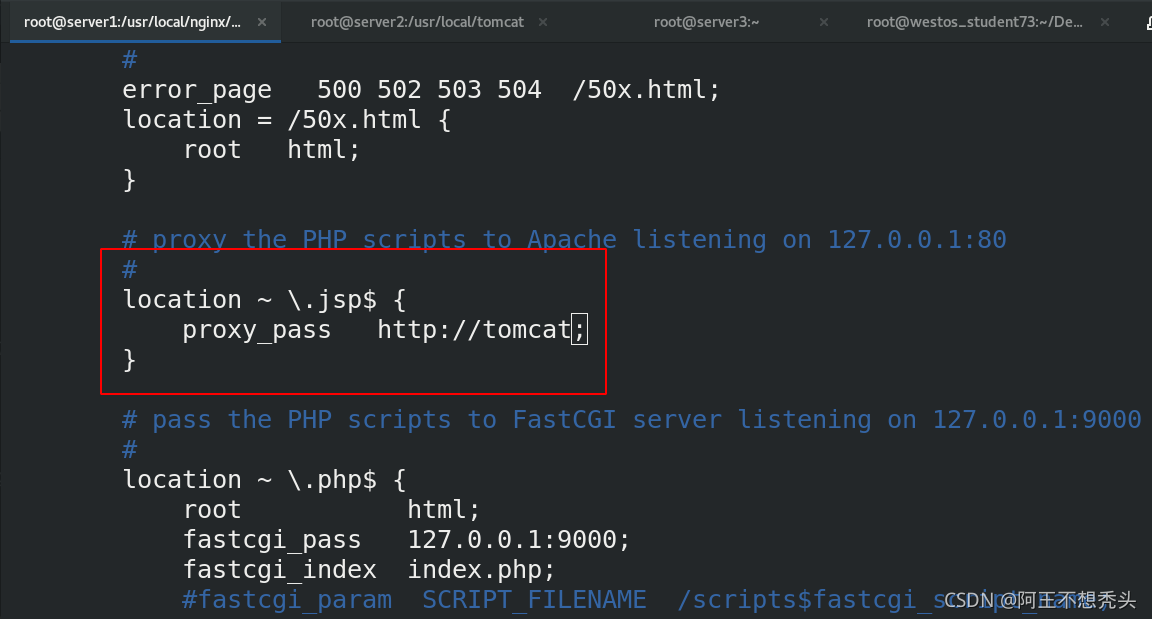This screenshot has height=619, width=1152.
Task: Click the 'root html;' line under 50x location
Action: pos(271,150)
